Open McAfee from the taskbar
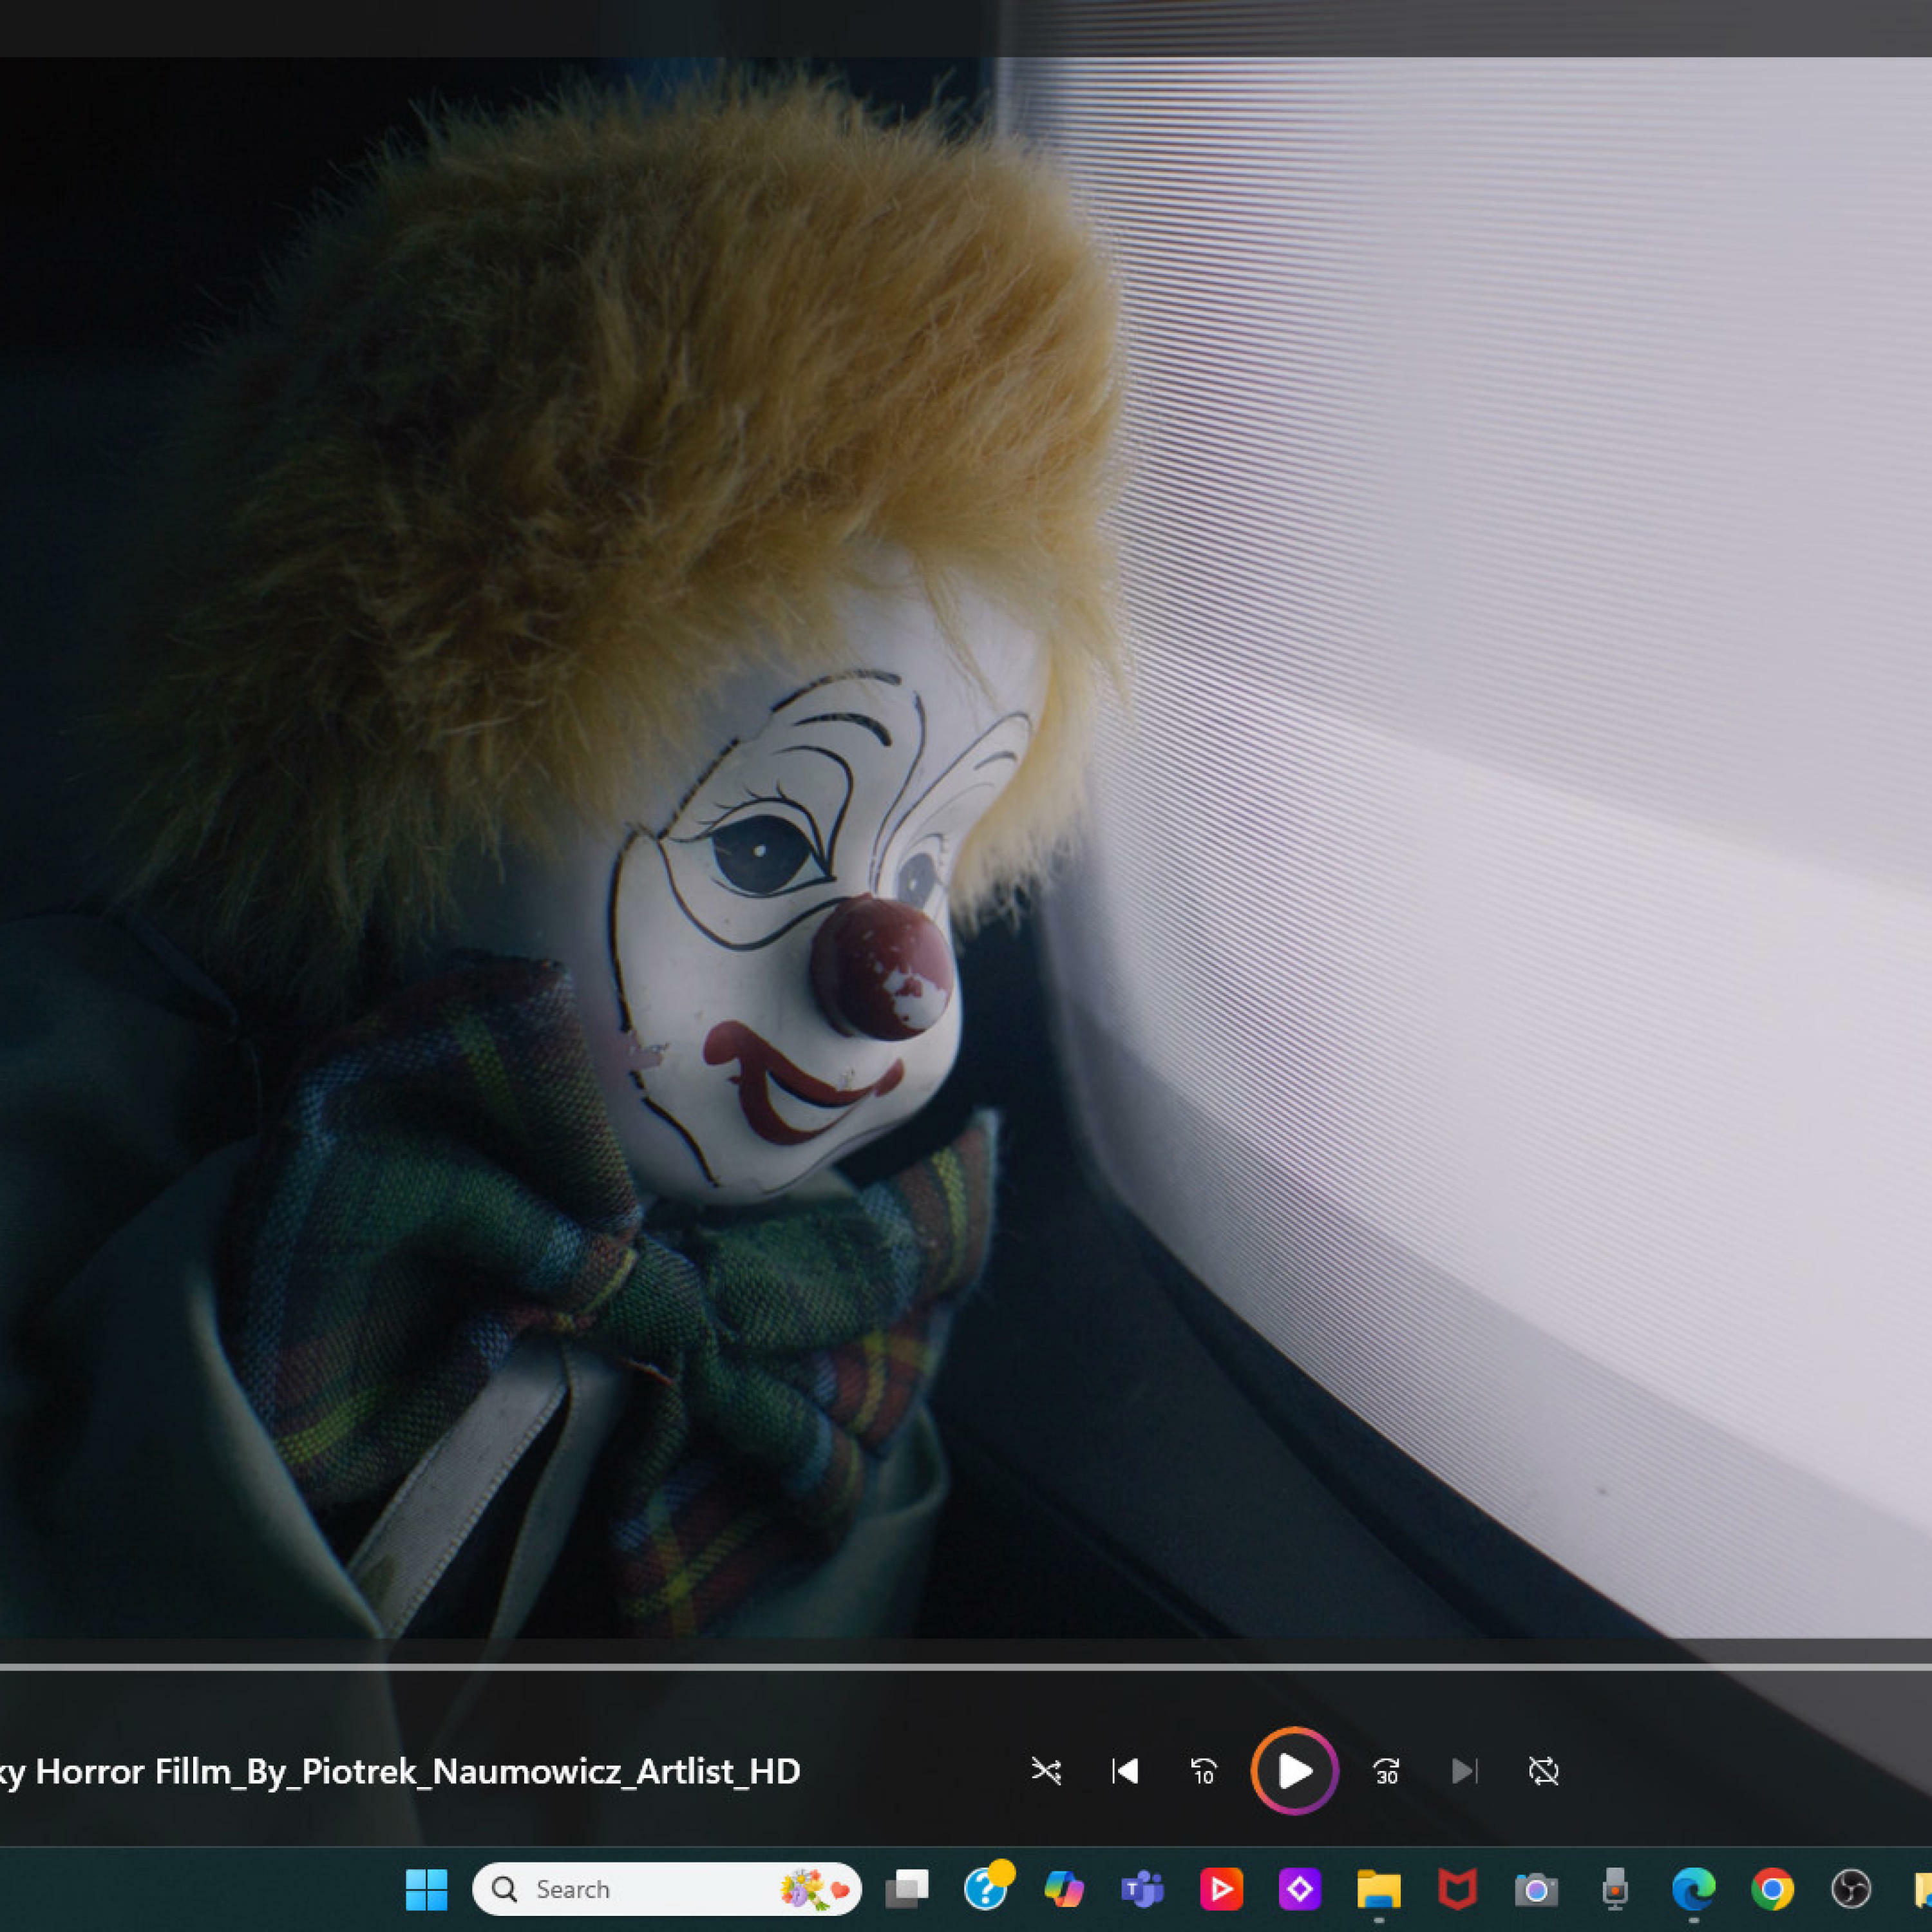 pos(1457,1889)
